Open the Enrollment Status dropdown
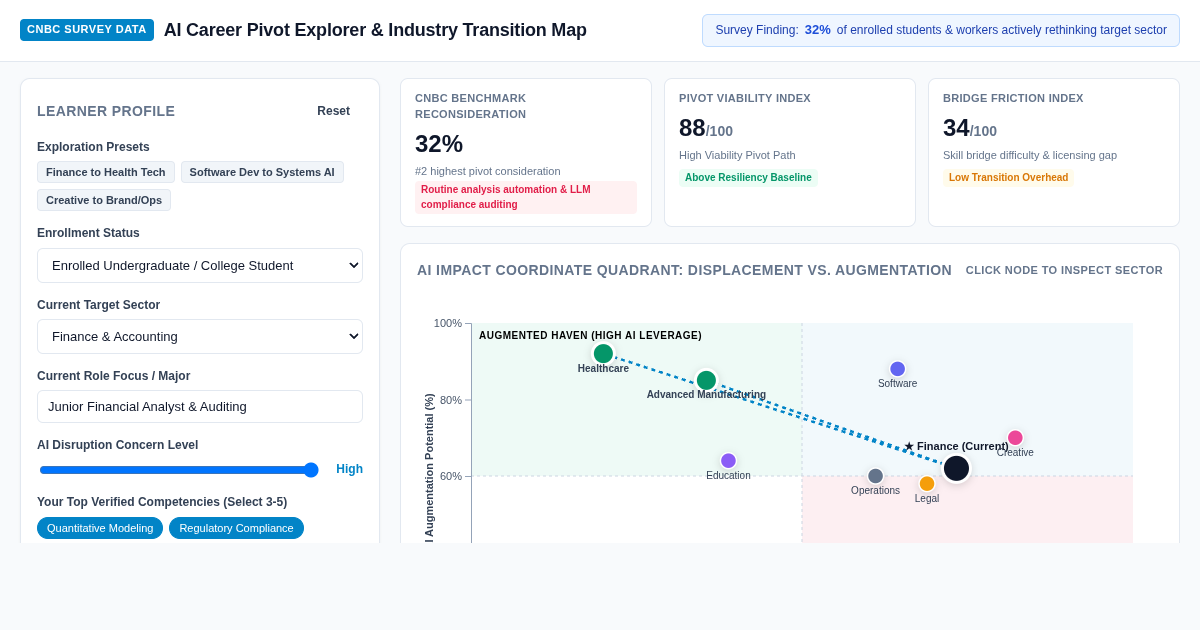 (200, 265)
